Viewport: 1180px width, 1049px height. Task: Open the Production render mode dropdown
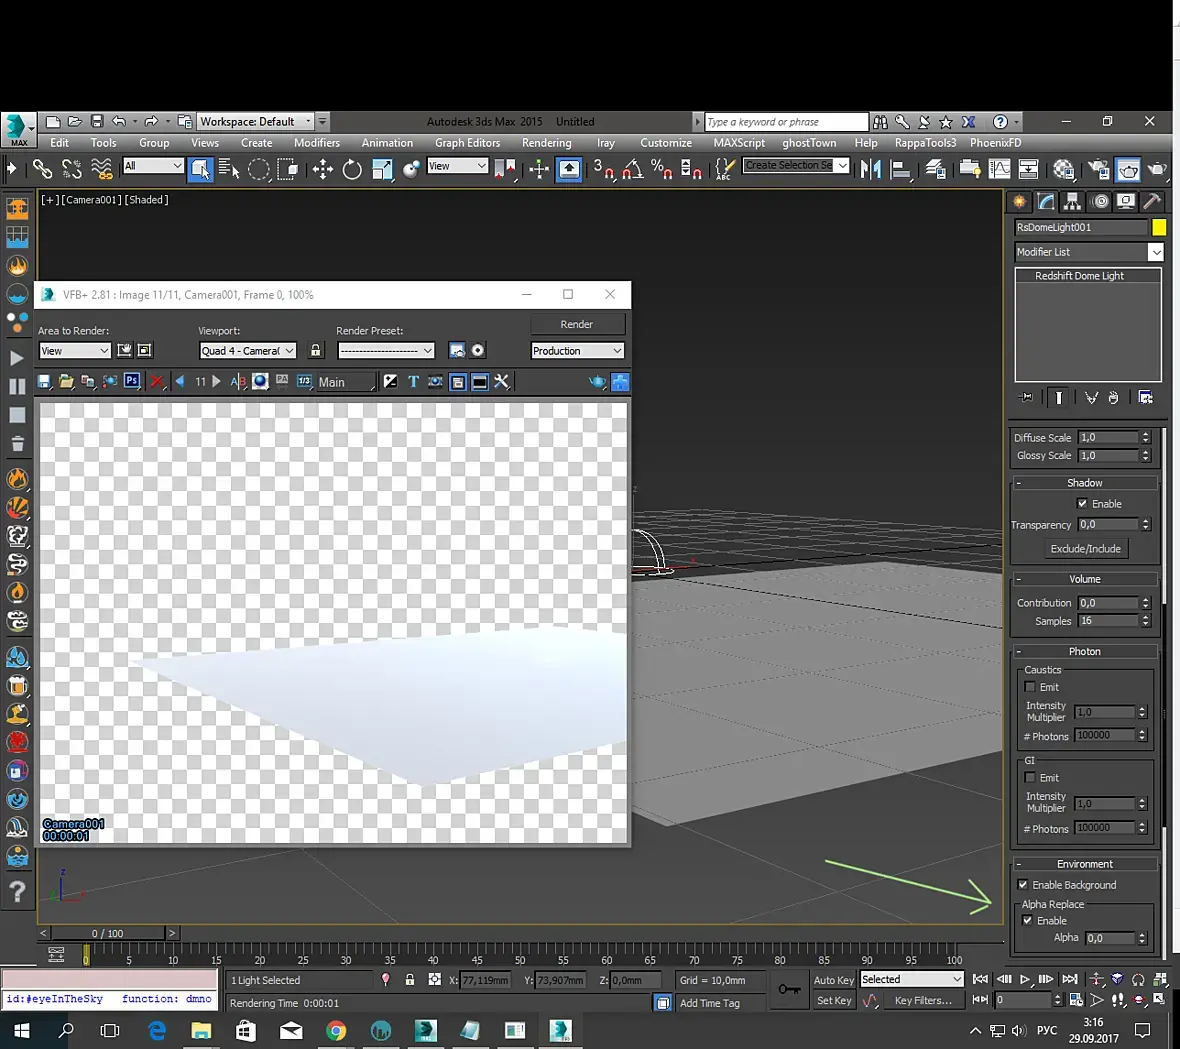pos(577,350)
